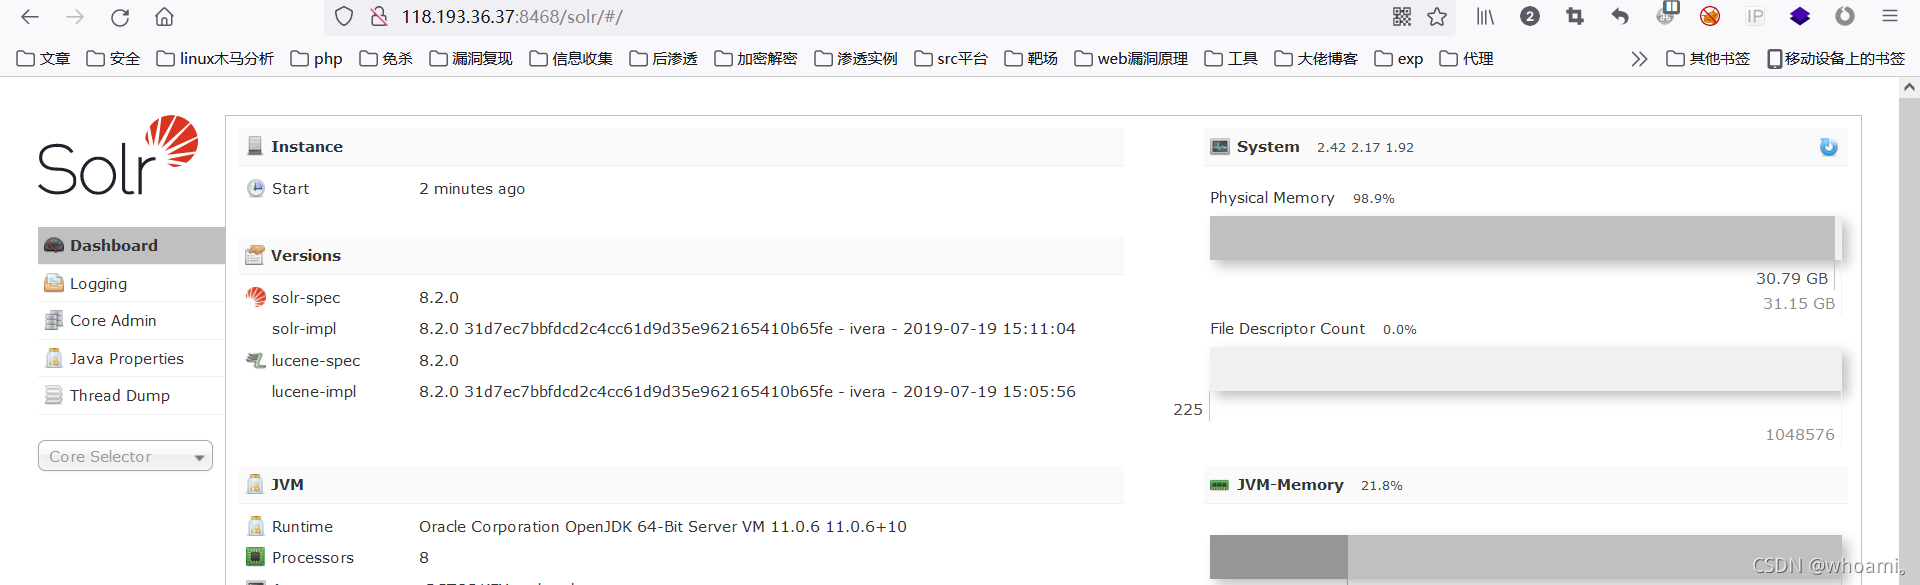Open the browser home page icon
Image resolution: width=1920 pixels, height=585 pixels.
(x=165, y=17)
